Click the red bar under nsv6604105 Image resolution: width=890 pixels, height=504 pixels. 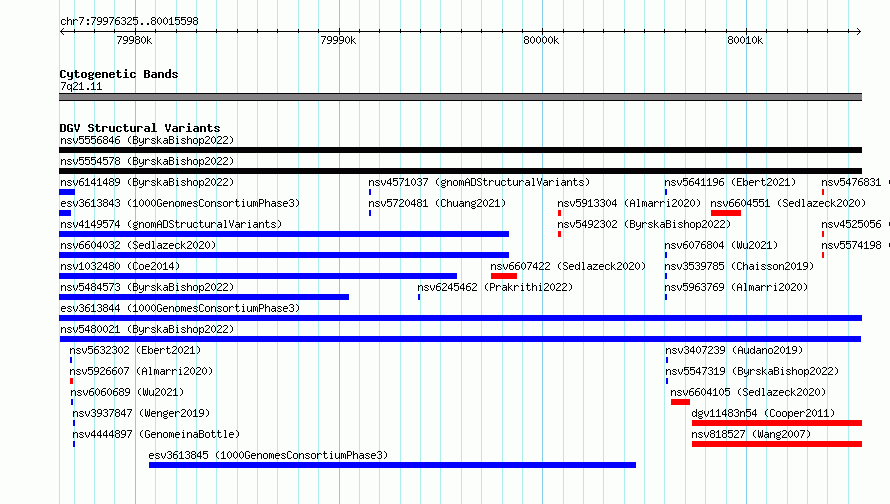pos(680,402)
